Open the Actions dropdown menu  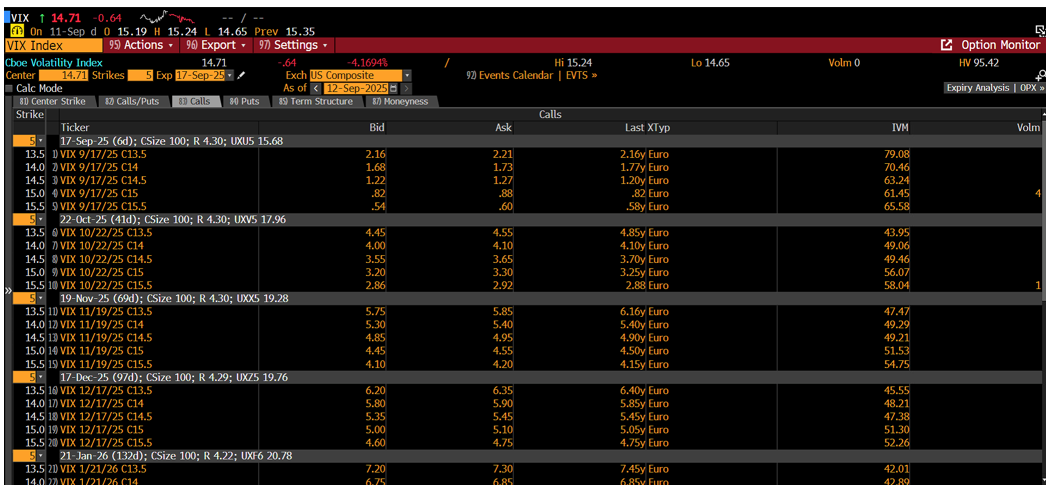pos(141,45)
